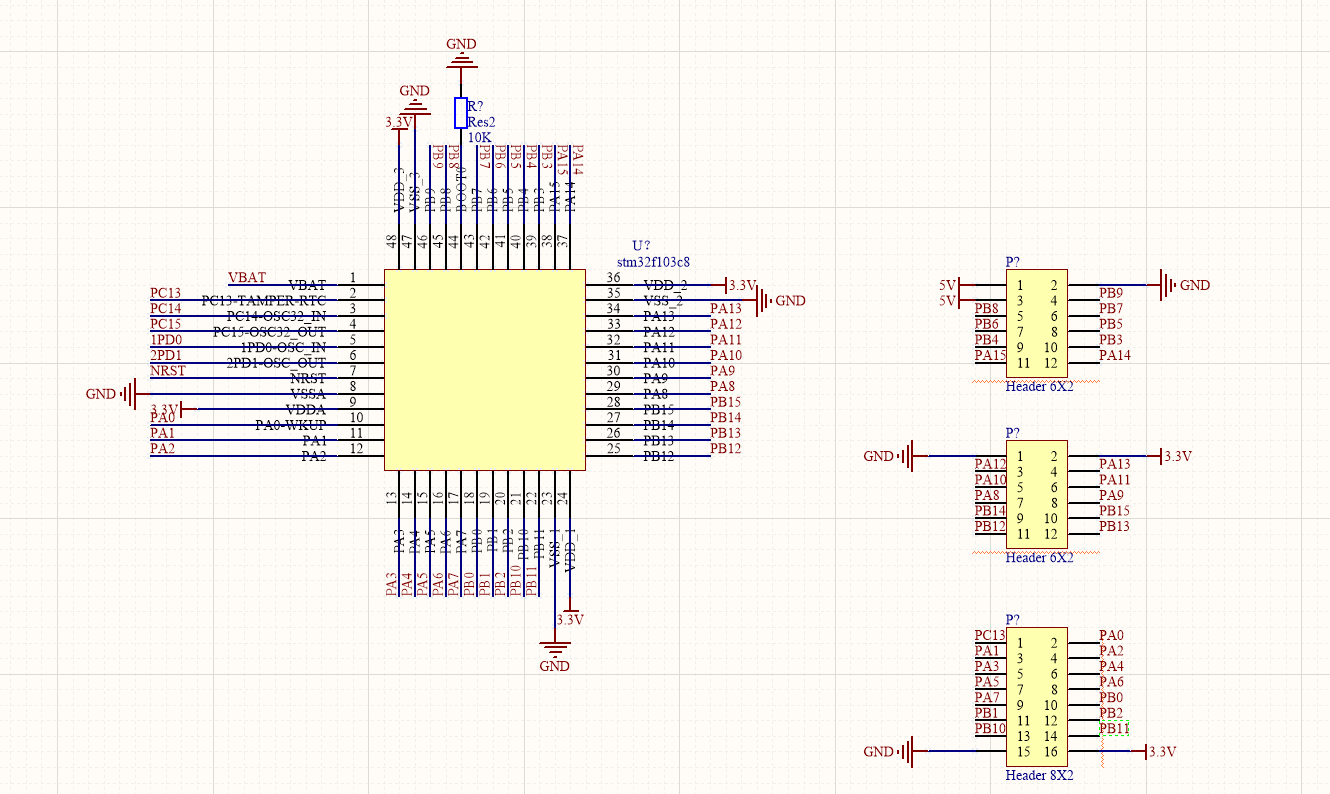This screenshot has width=1330, height=794.
Task: Click the PA6 net label on Header 8X2
Action: 1111,682
